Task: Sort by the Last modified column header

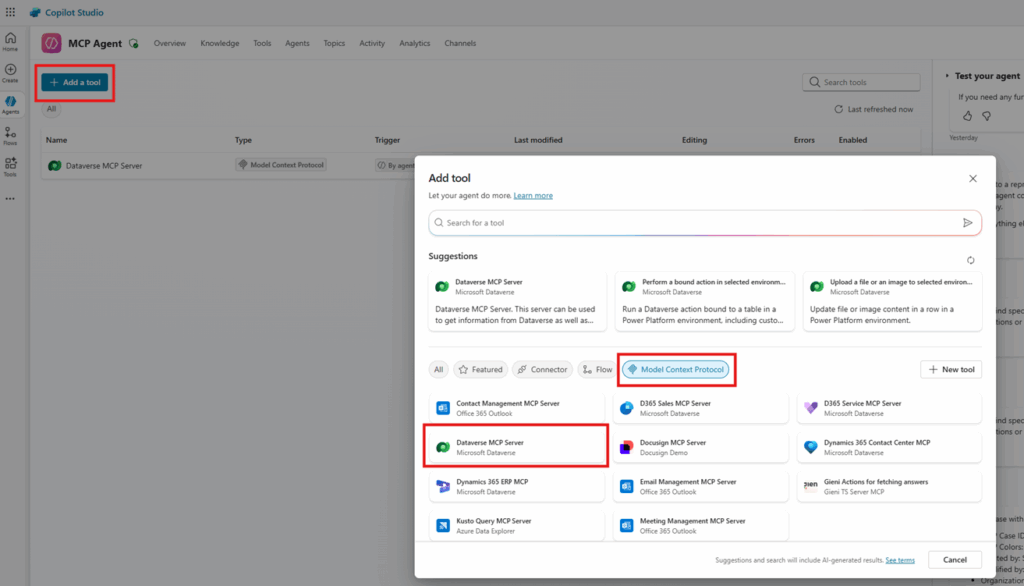Action: tap(538, 140)
